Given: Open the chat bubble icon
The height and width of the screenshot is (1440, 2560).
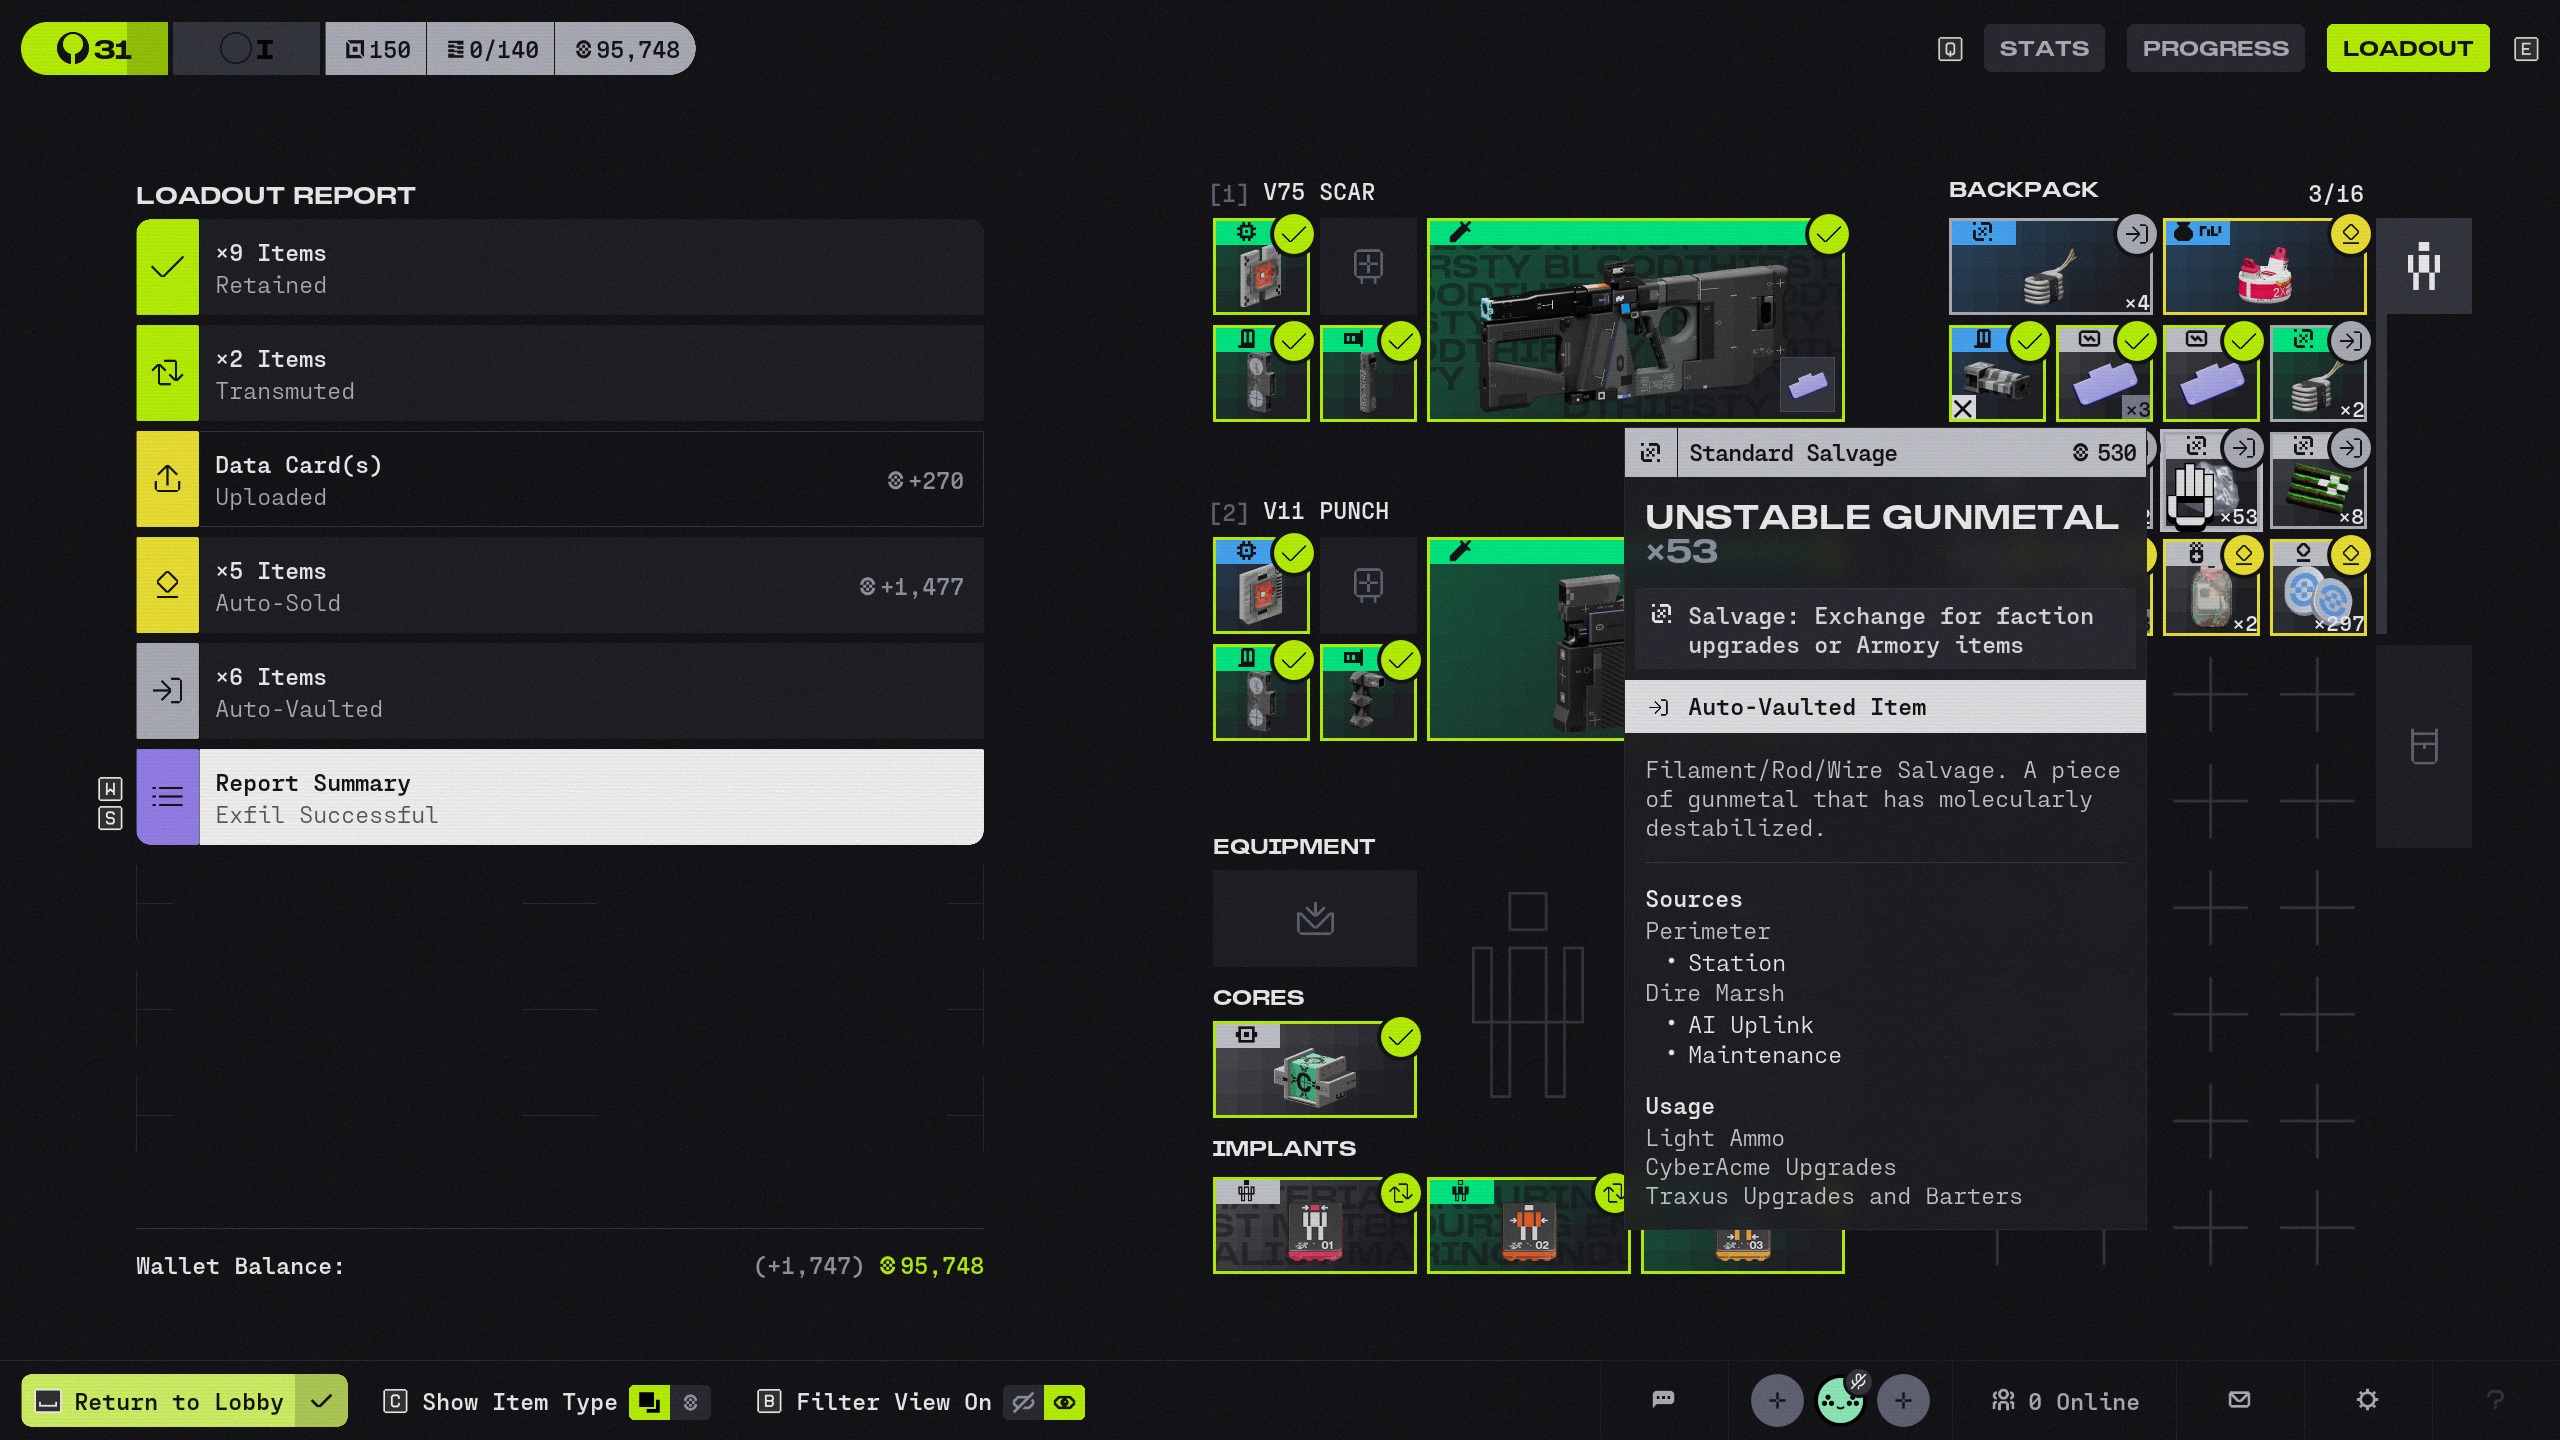Looking at the screenshot, I should (x=1663, y=1400).
